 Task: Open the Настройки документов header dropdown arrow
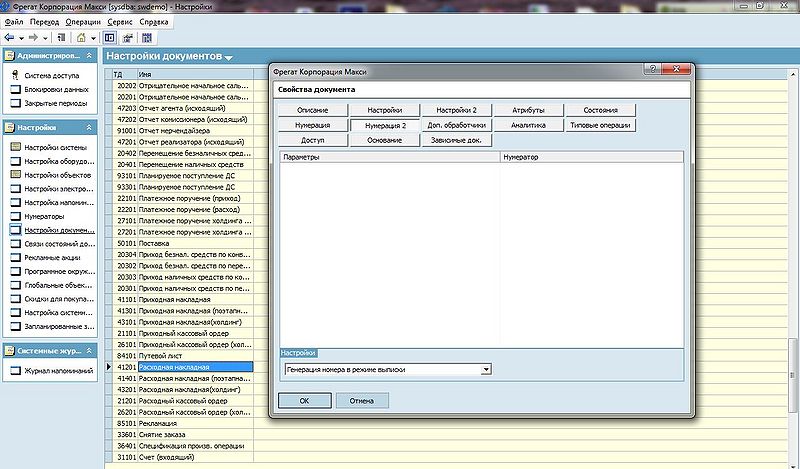[229, 58]
